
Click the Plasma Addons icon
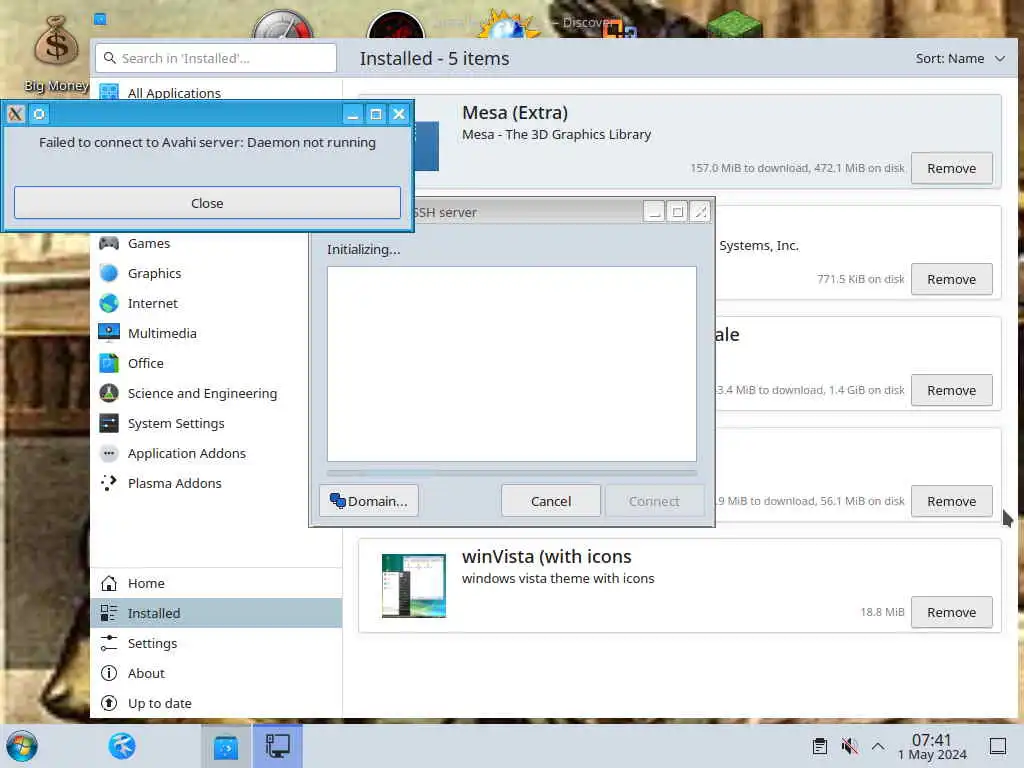pos(108,483)
